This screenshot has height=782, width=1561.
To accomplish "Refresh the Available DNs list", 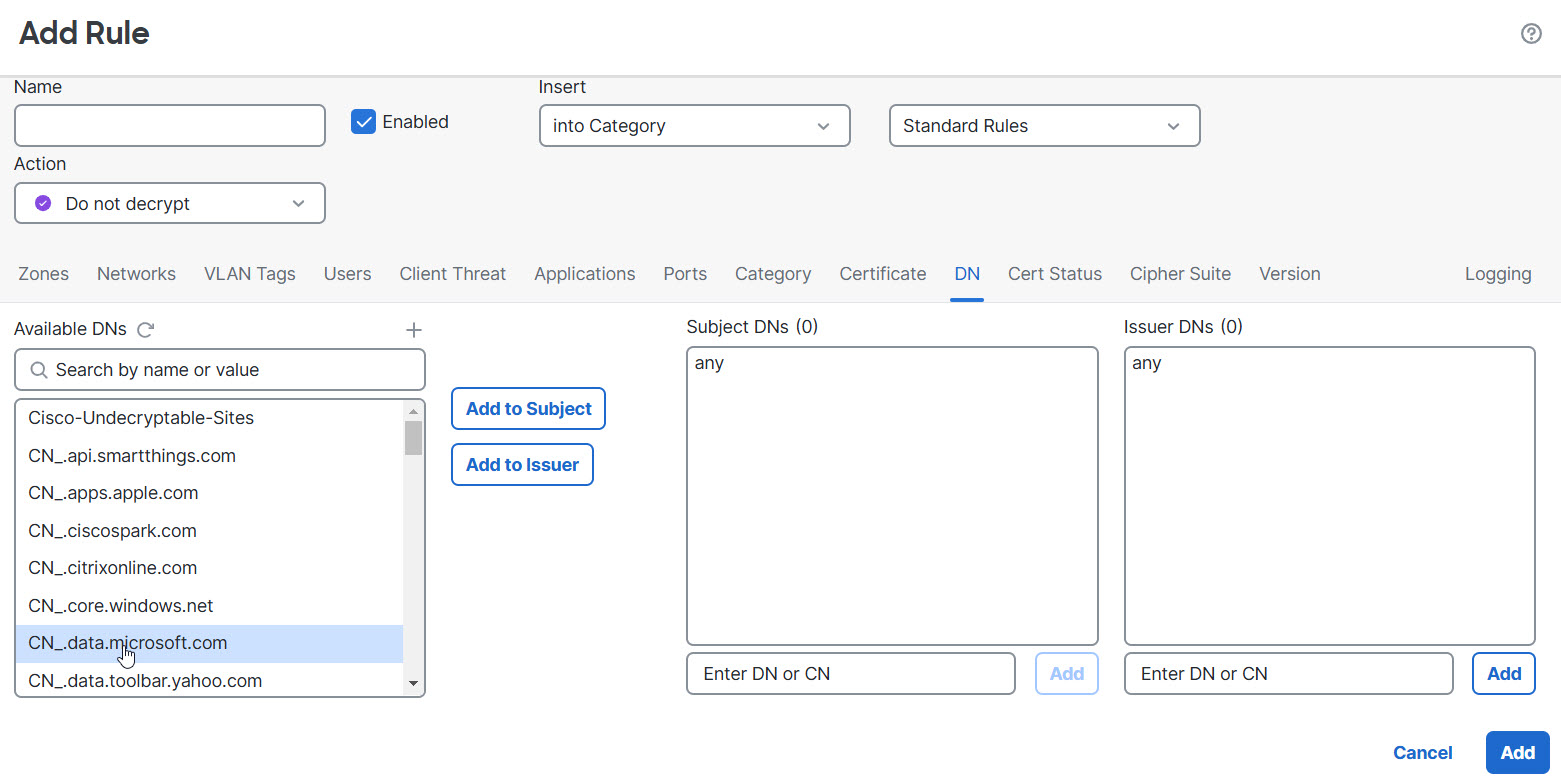I will point(144,329).
